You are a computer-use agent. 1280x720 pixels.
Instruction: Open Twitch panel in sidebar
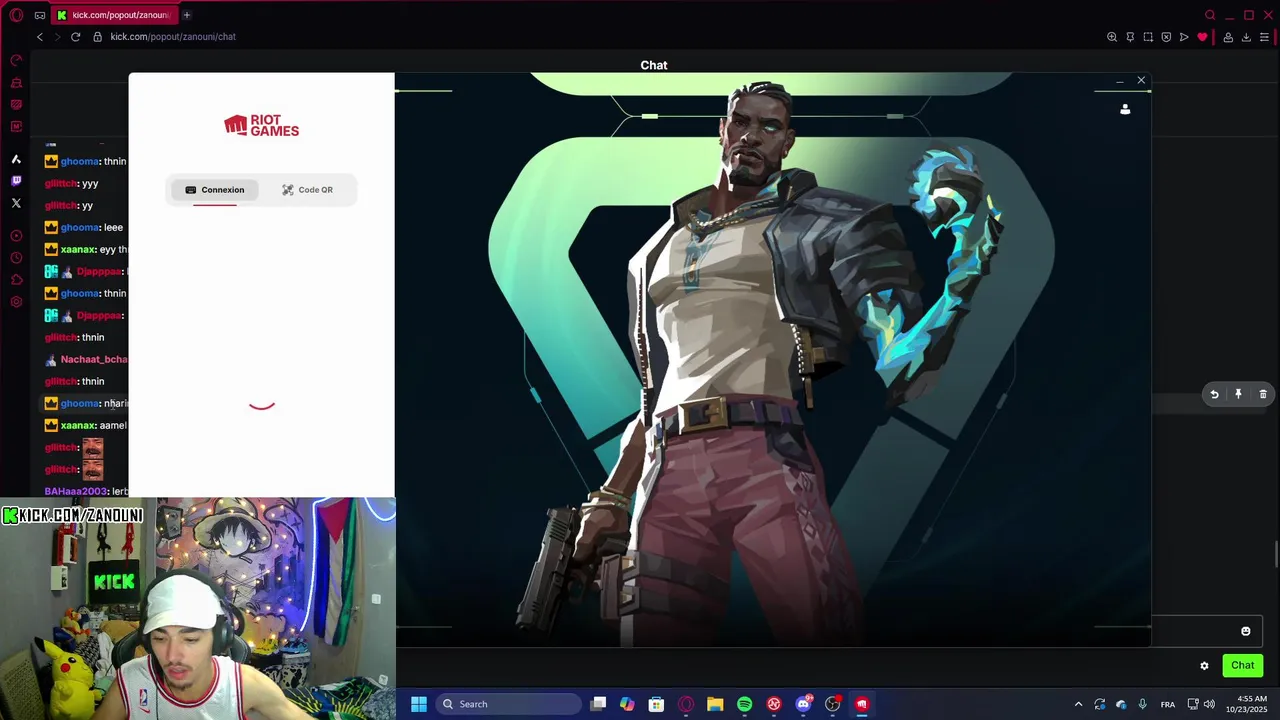click(x=16, y=181)
